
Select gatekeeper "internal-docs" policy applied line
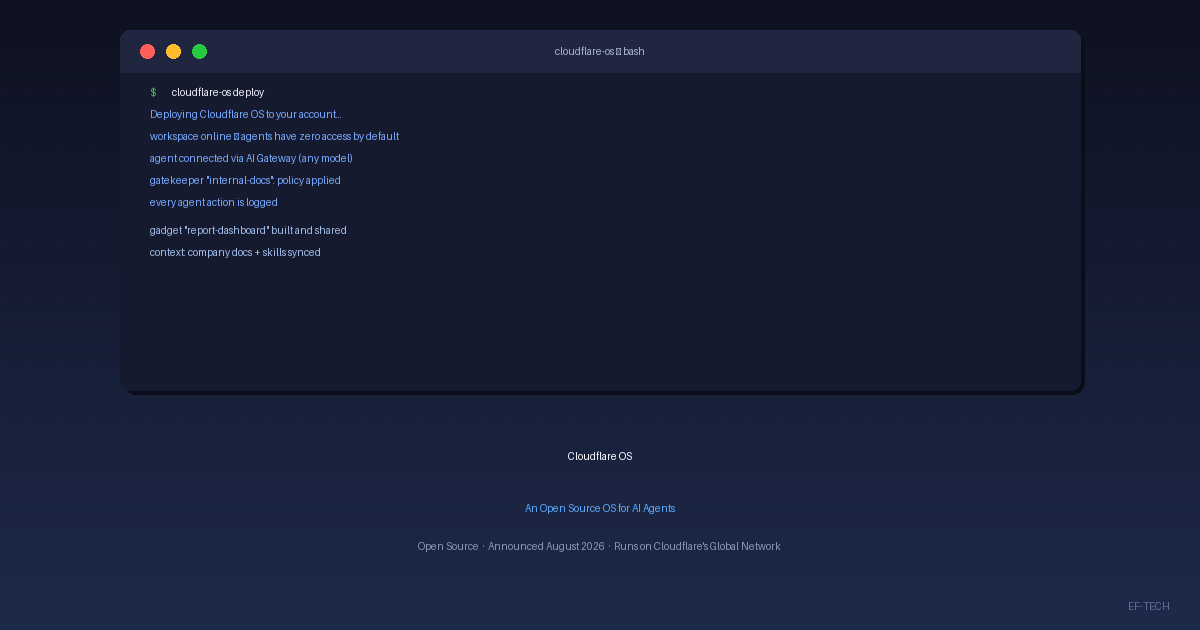pos(245,180)
